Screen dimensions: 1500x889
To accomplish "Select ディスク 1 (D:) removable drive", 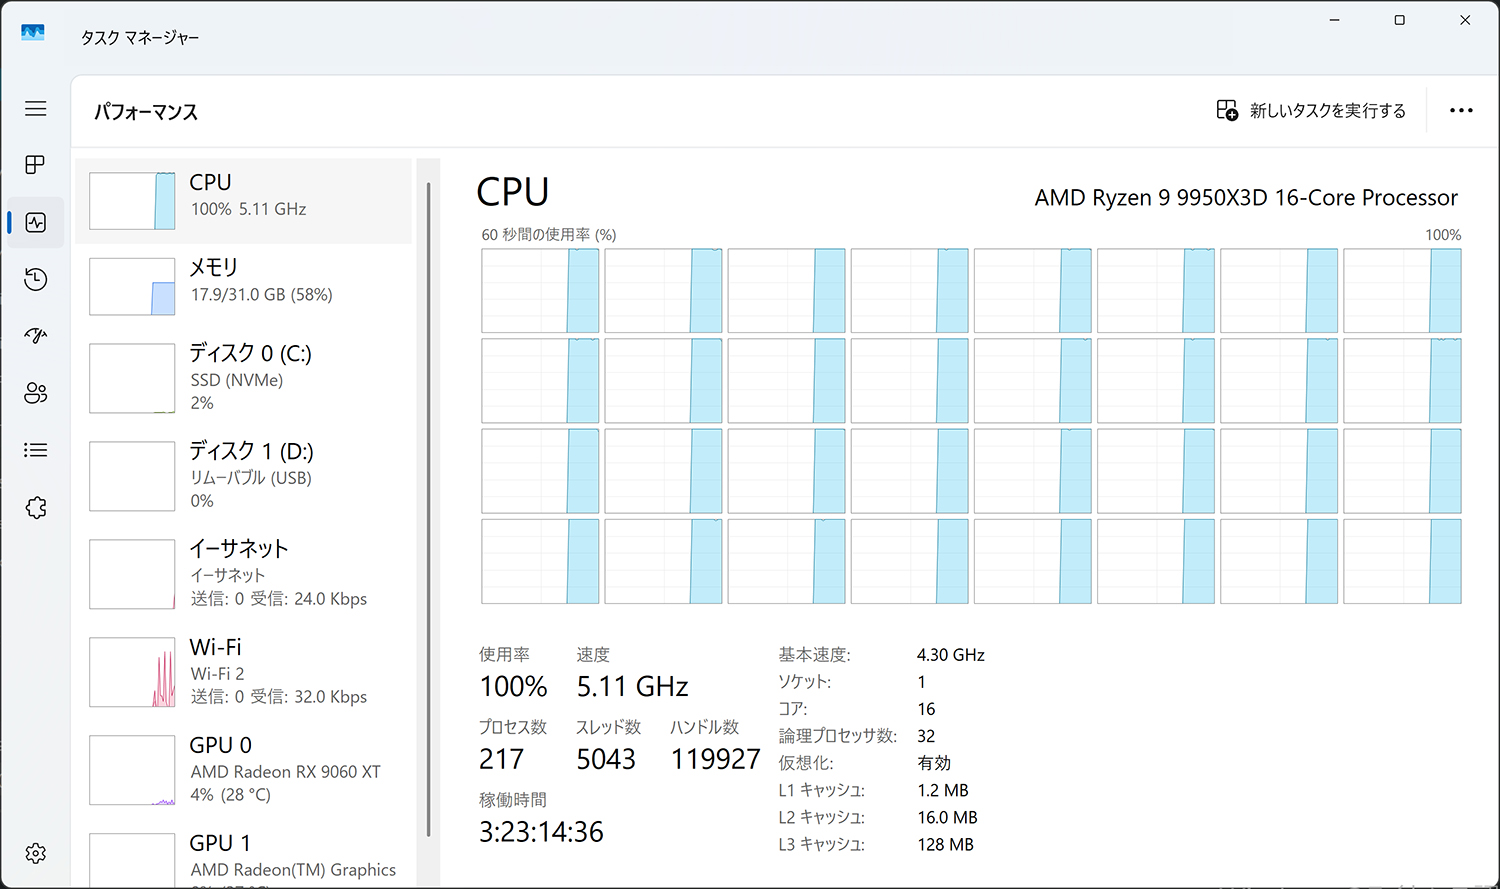I will [x=244, y=475].
